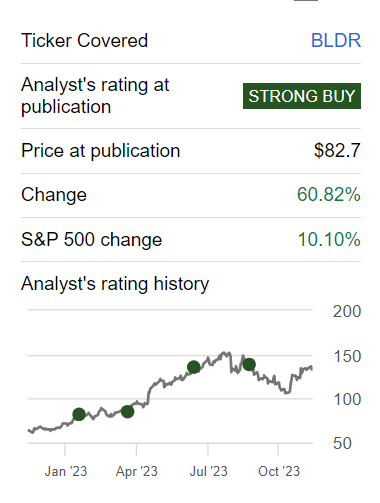The width and height of the screenshot is (380, 503).
Task: Click the 10.10% S&P 500 change value
Action: [x=329, y=240]
